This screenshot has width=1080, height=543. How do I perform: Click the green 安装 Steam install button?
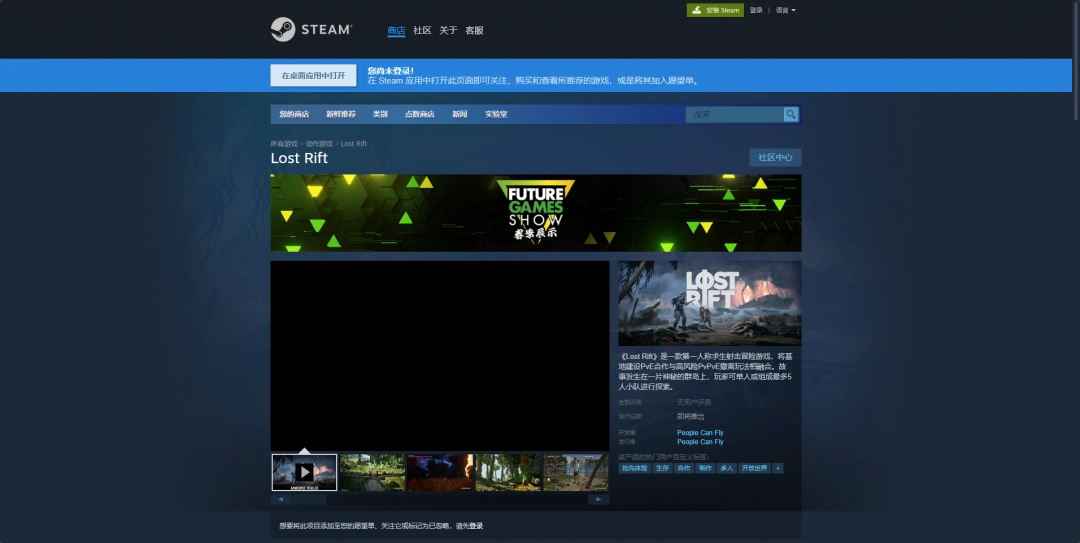coord(715,10)
